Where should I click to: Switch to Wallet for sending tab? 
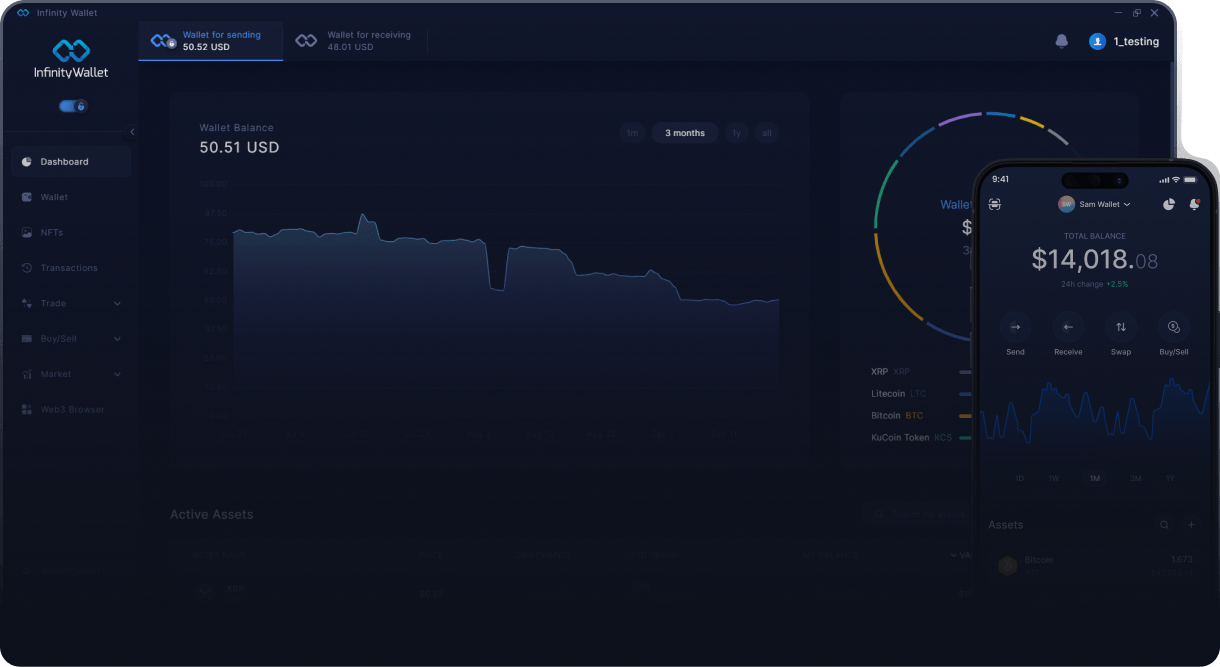pos(211,41)
